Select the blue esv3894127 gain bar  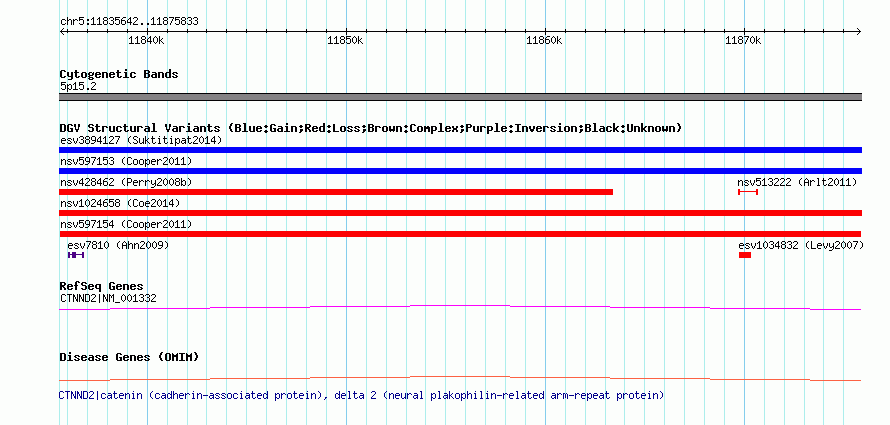(x=460, y=150)
